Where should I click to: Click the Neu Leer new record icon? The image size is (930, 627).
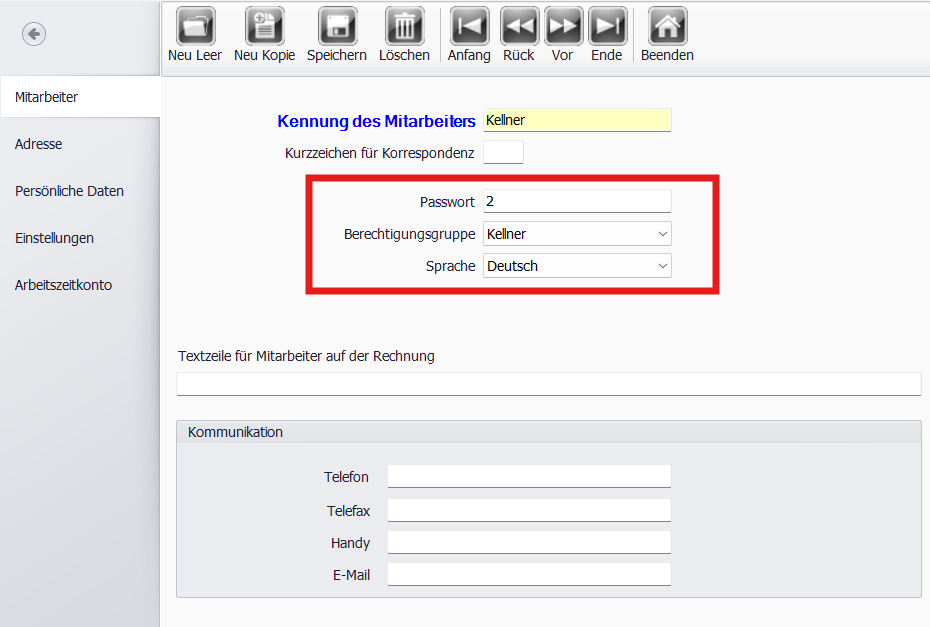click(x=195, y=26)
